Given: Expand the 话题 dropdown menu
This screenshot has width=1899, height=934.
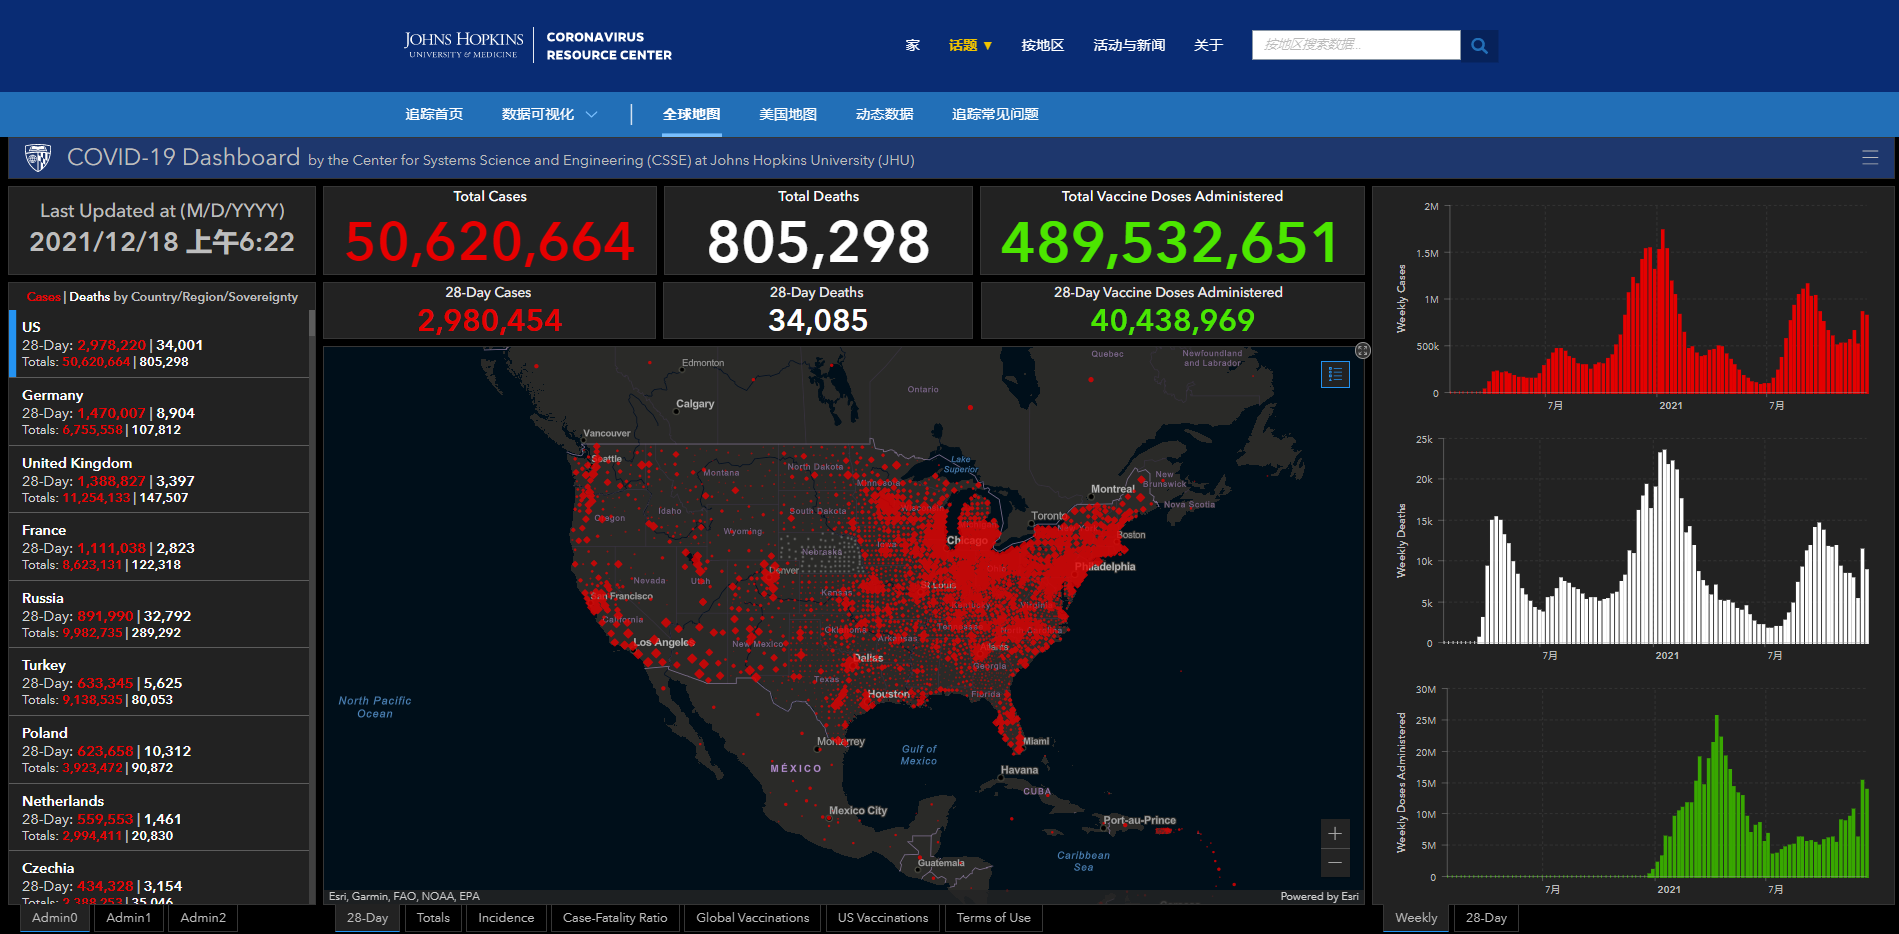Looking at the screenshot, I should click(x=970, y=45).
